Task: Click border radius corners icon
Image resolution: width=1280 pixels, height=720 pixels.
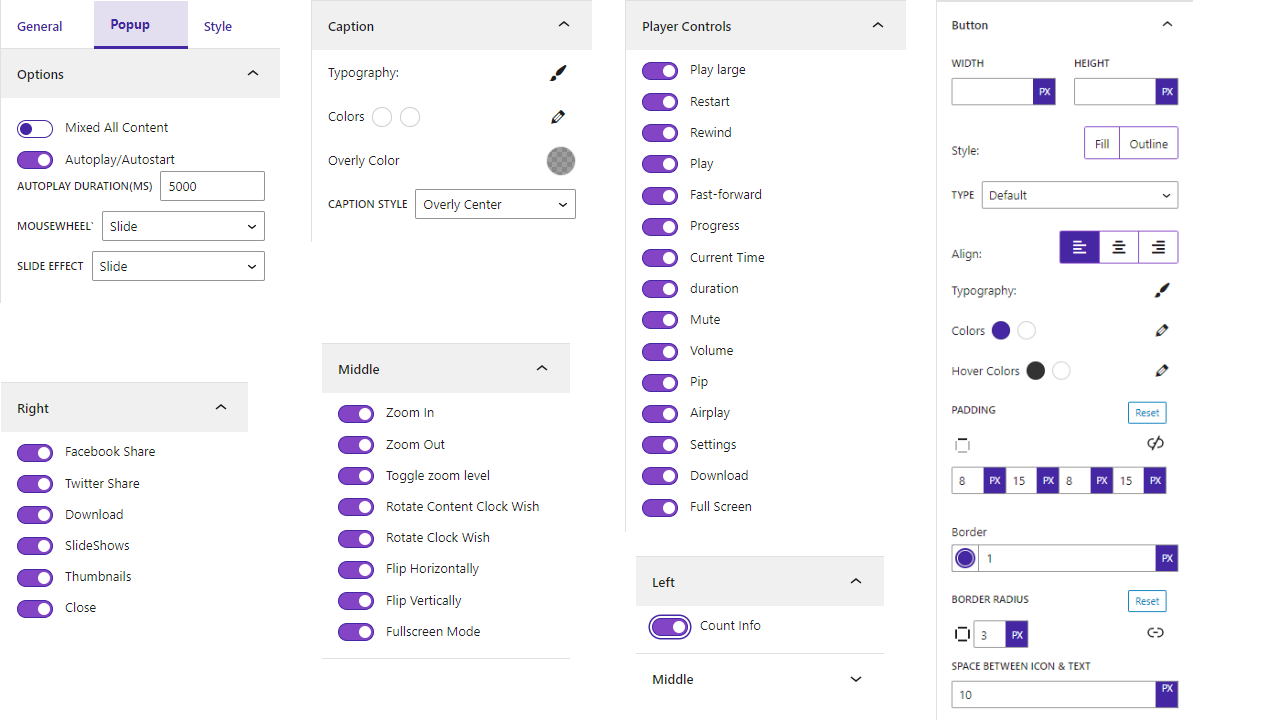Action: tap(962, 634)
